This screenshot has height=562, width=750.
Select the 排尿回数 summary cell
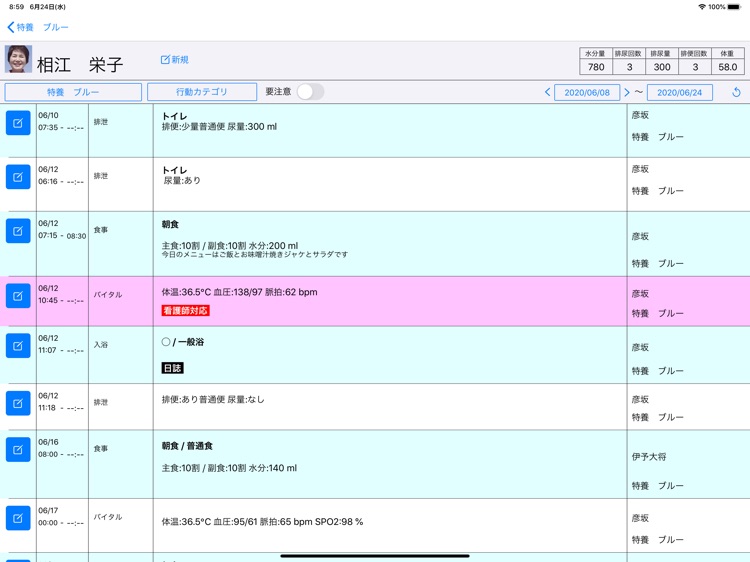(629, 61)
